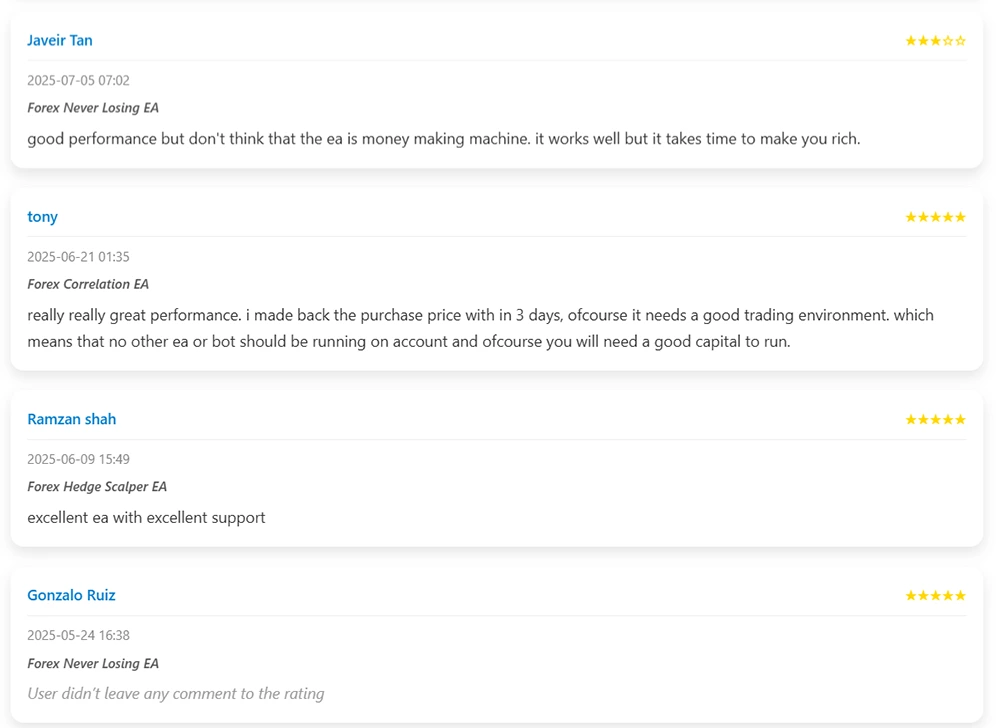Click the 2025-06-21 01:35 review date
The height and width of the screenshot is (728, 1000).
78,257
